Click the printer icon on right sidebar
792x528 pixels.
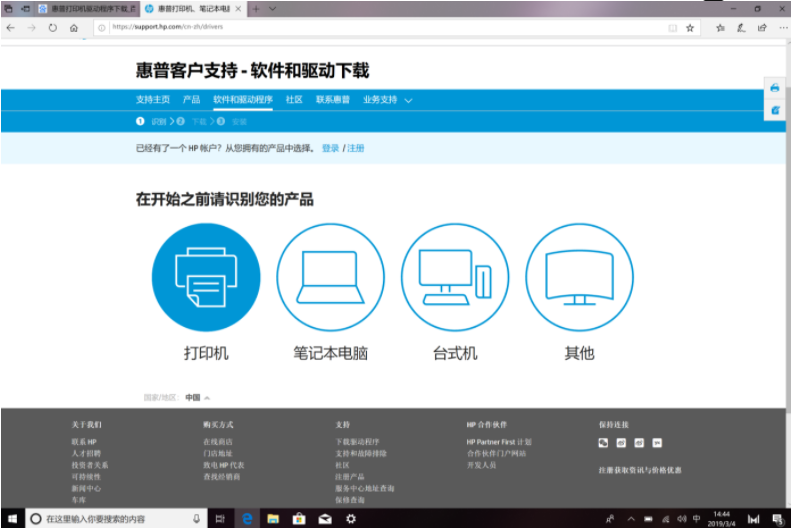775,88
